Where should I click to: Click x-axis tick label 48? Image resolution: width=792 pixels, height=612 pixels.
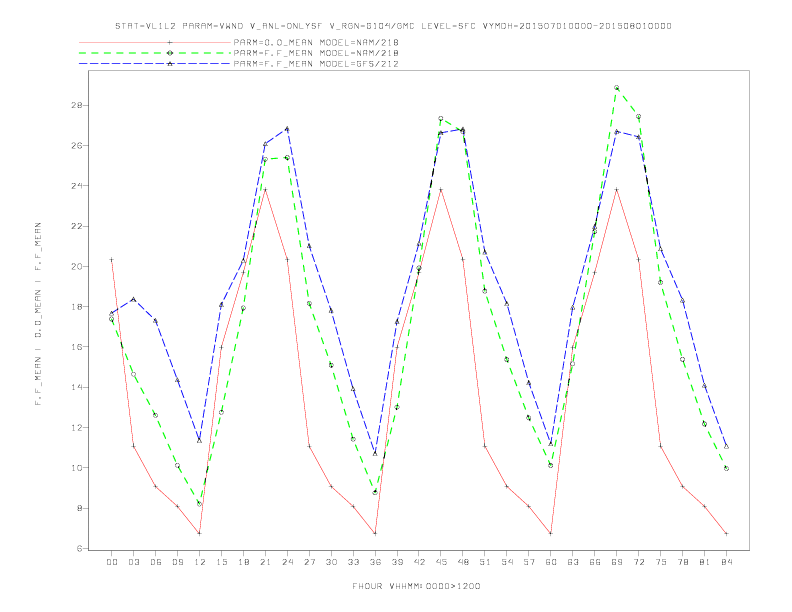coord(463,562)
